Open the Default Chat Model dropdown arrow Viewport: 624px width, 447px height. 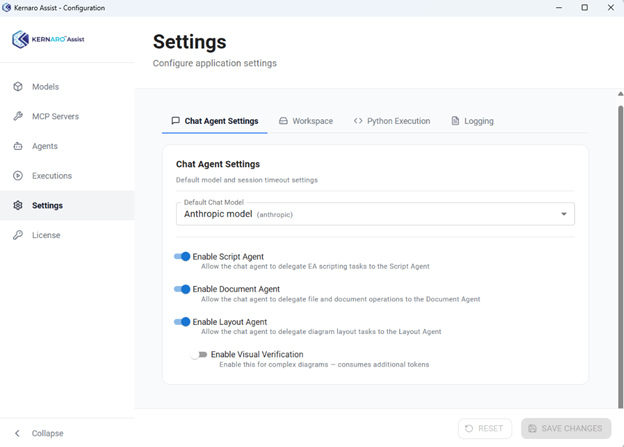[564, 214]
